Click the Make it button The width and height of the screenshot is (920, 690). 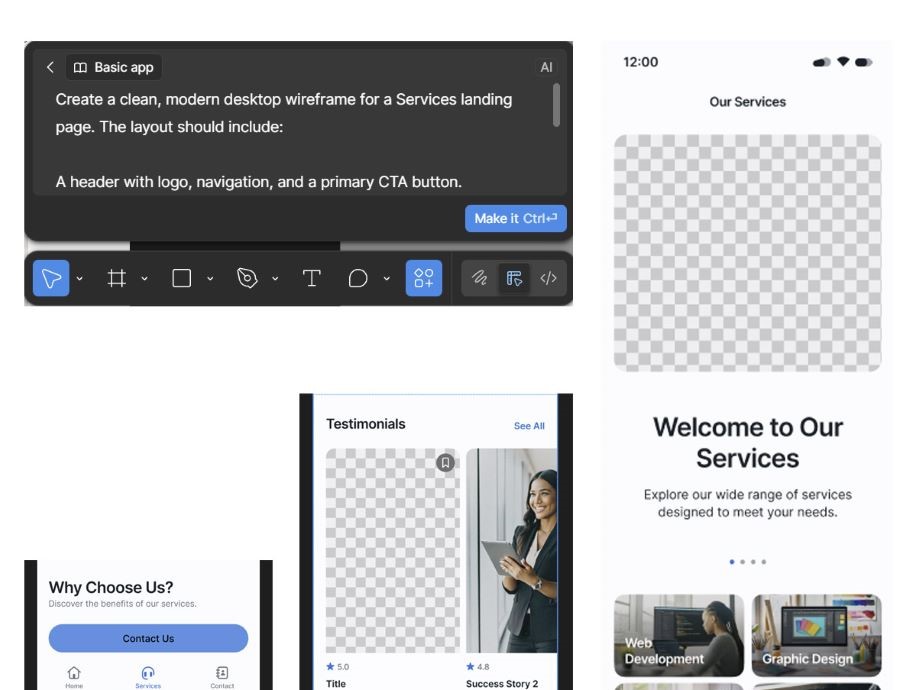[516, 218]
